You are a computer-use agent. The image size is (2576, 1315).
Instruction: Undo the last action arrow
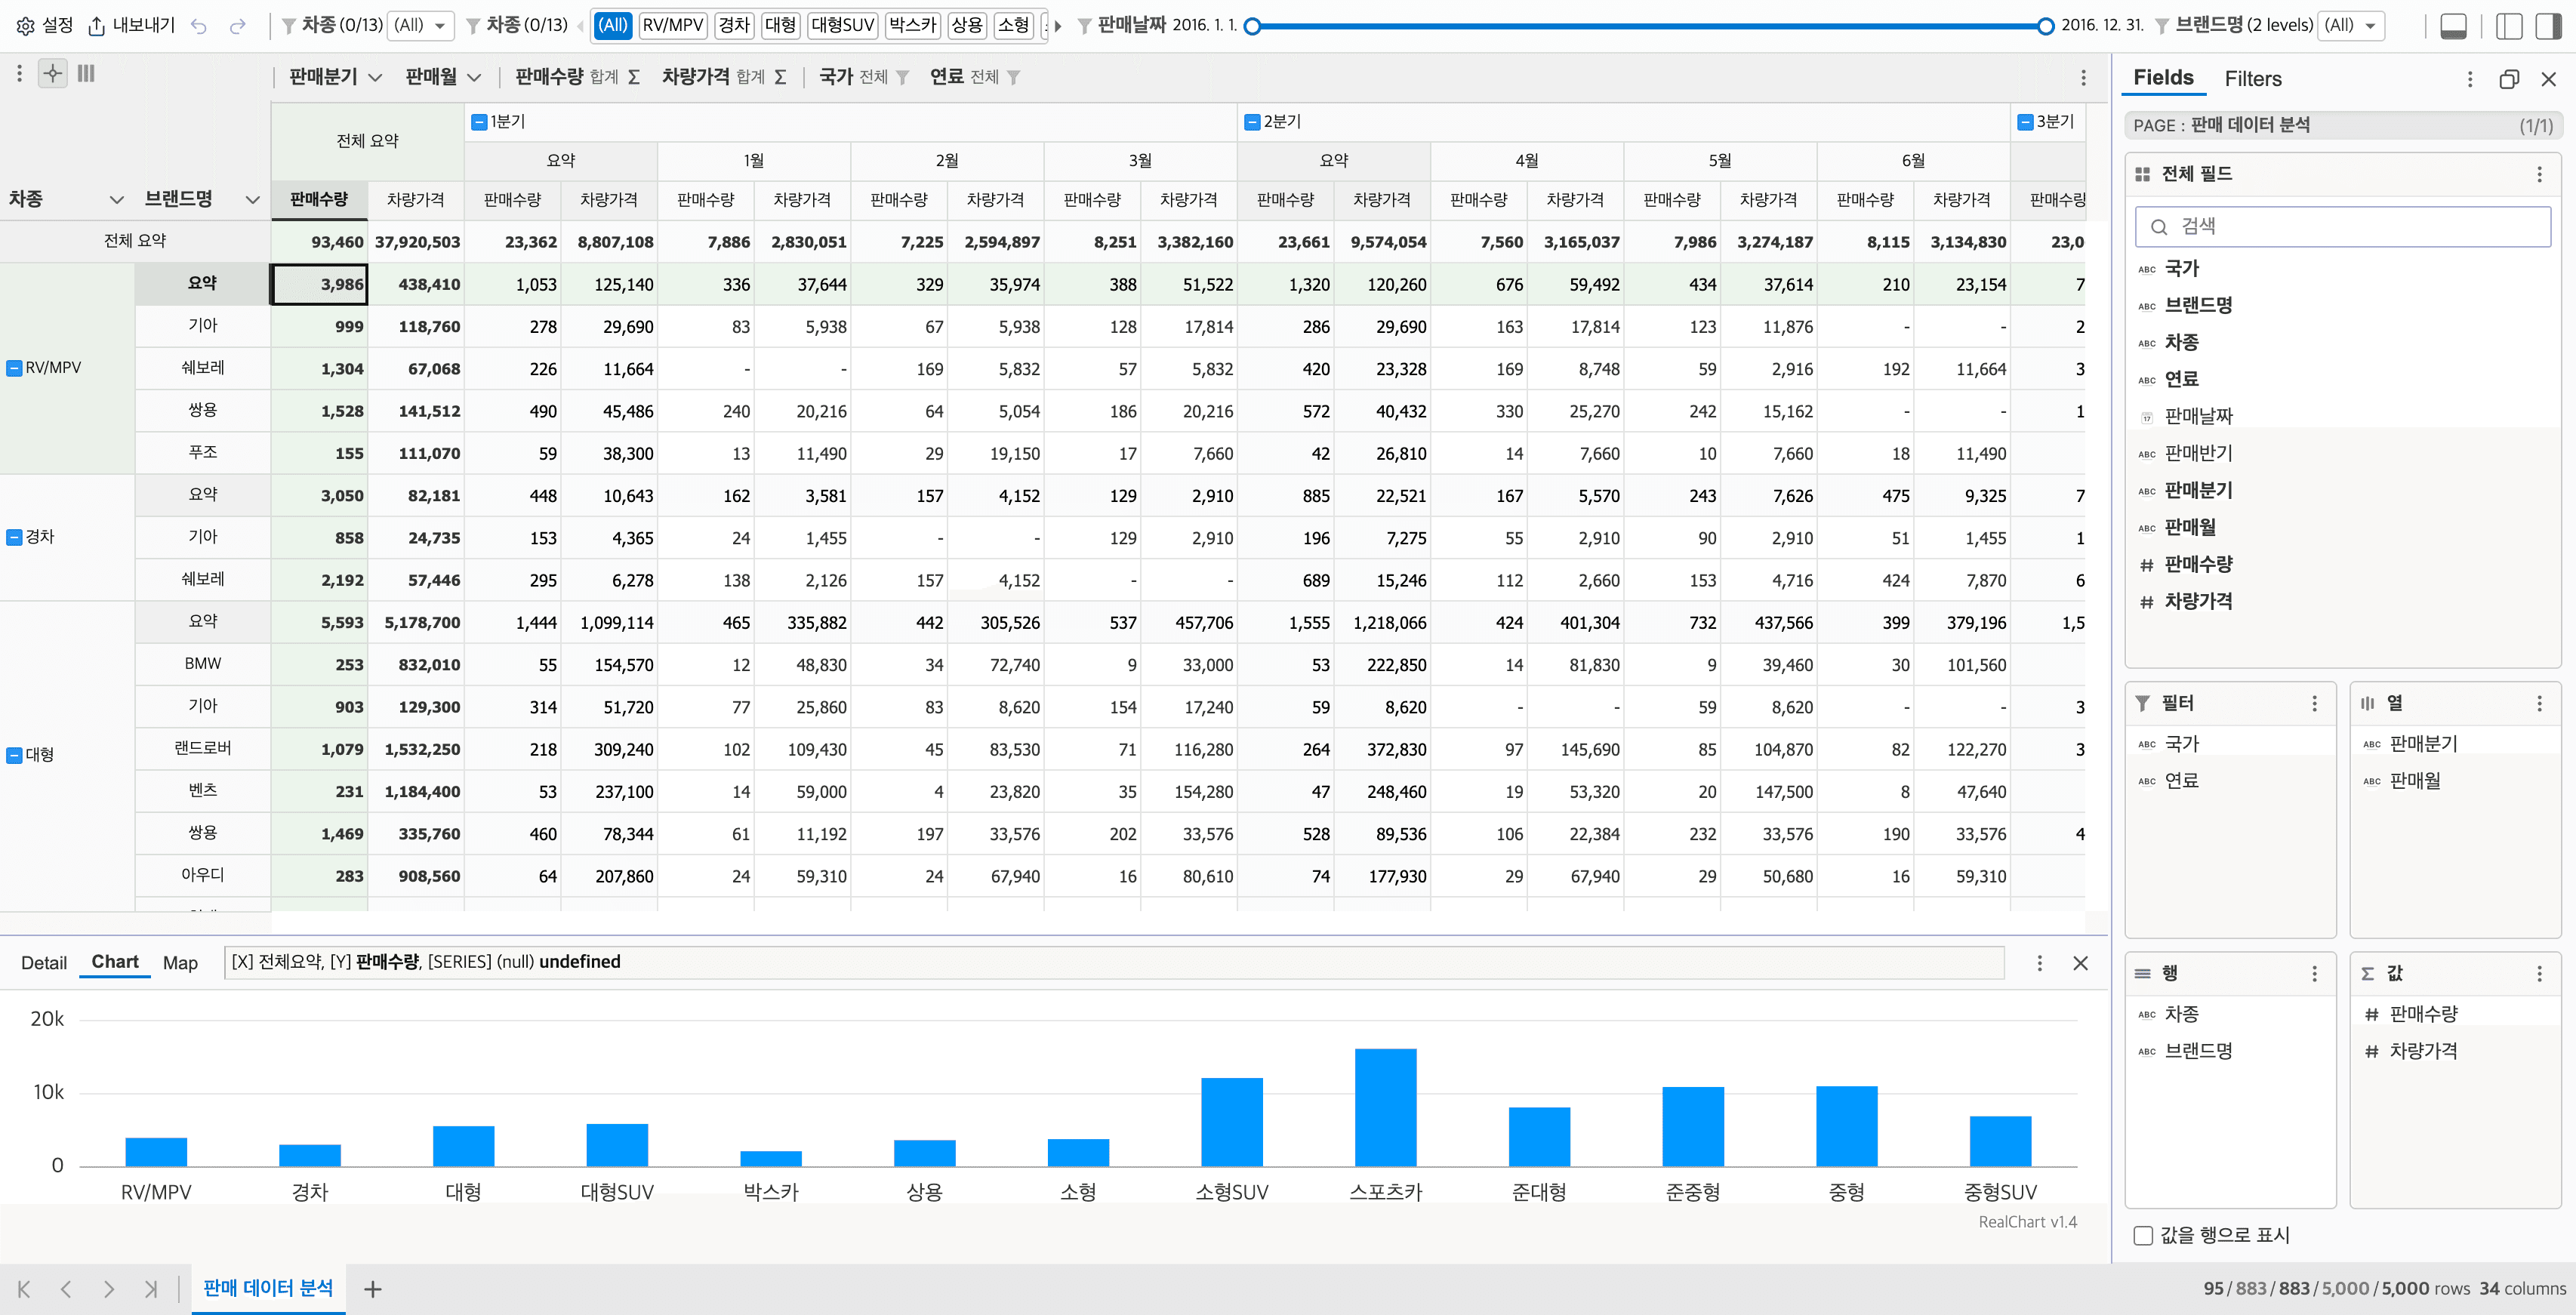coord(199,26)
